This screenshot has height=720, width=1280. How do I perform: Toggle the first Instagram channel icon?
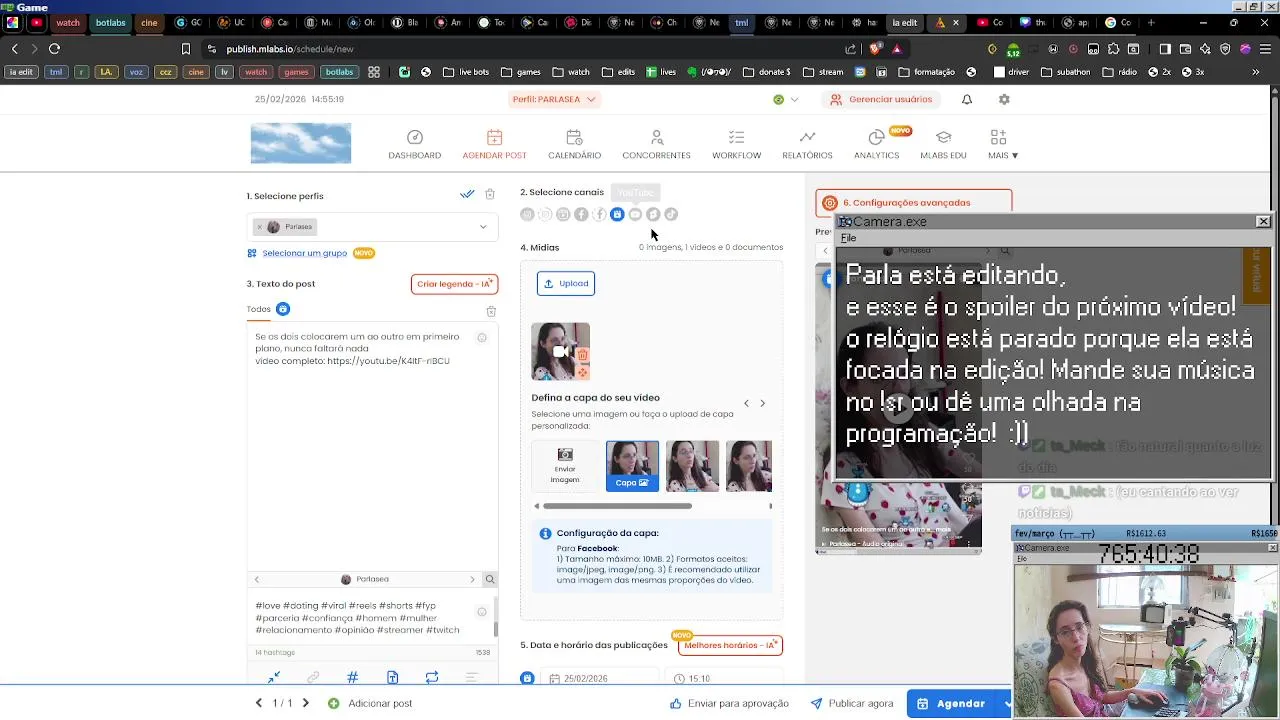[527, 214]
